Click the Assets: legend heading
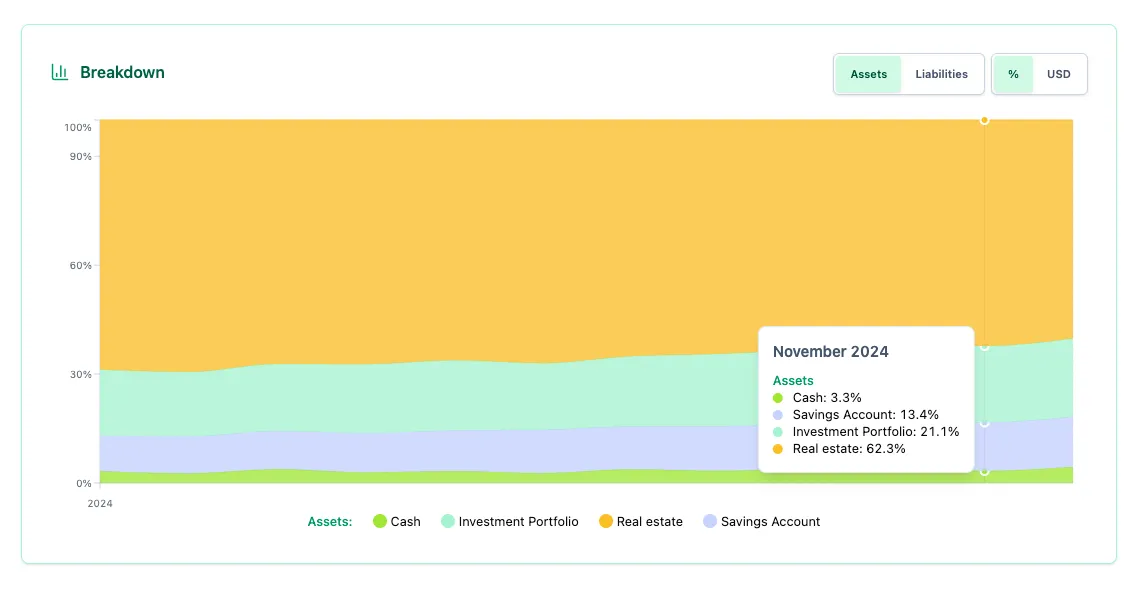Viewport: 1144px width, 600px height. tap(330, 521)
